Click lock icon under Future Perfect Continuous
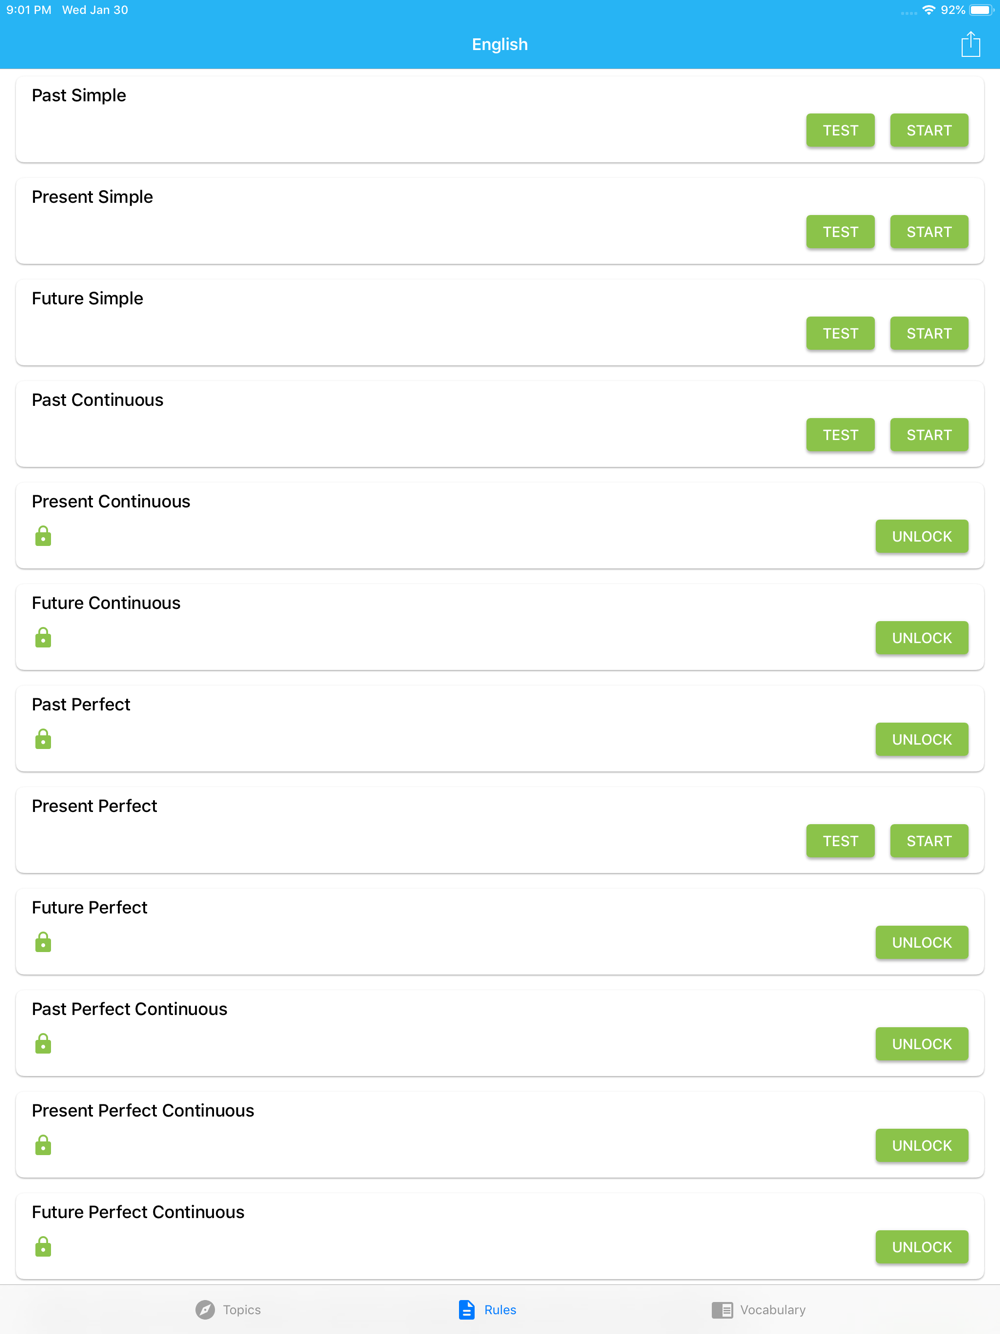 (43, 1247)
